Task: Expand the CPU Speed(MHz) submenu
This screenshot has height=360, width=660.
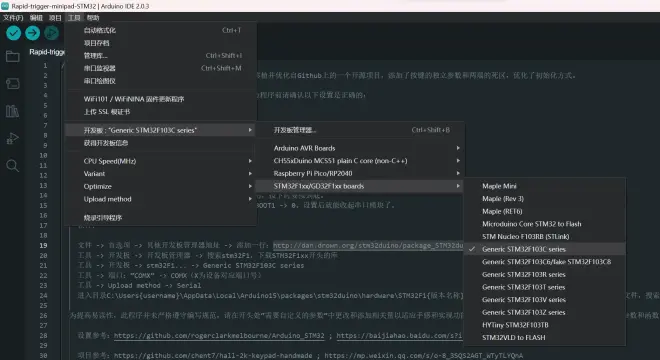Action: (161, 161)
